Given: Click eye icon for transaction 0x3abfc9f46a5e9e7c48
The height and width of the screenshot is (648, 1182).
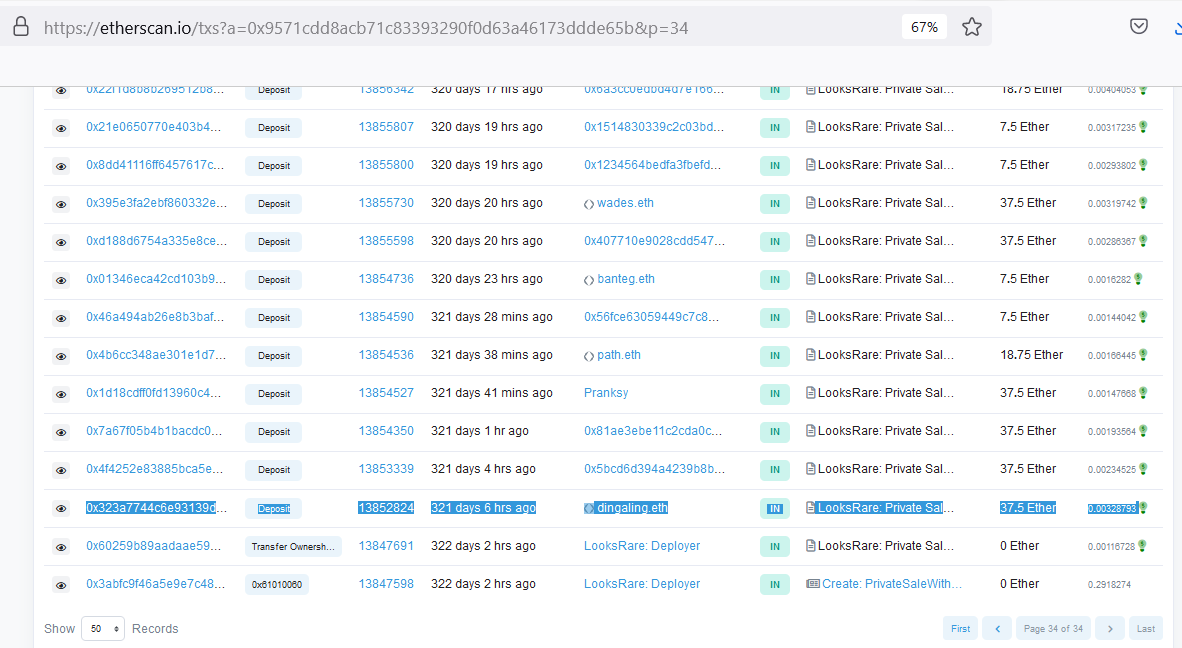Looking at the screenshot, I should [61, 585].
